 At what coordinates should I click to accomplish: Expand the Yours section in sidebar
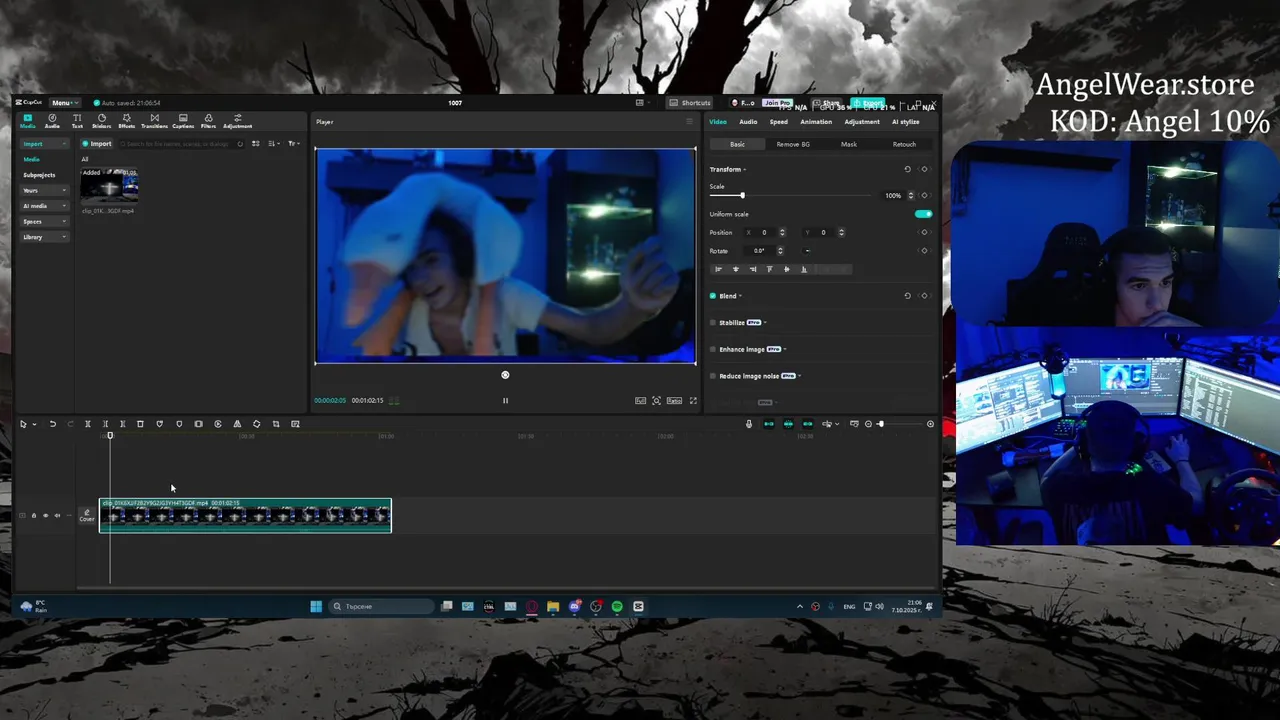point(65,190)
